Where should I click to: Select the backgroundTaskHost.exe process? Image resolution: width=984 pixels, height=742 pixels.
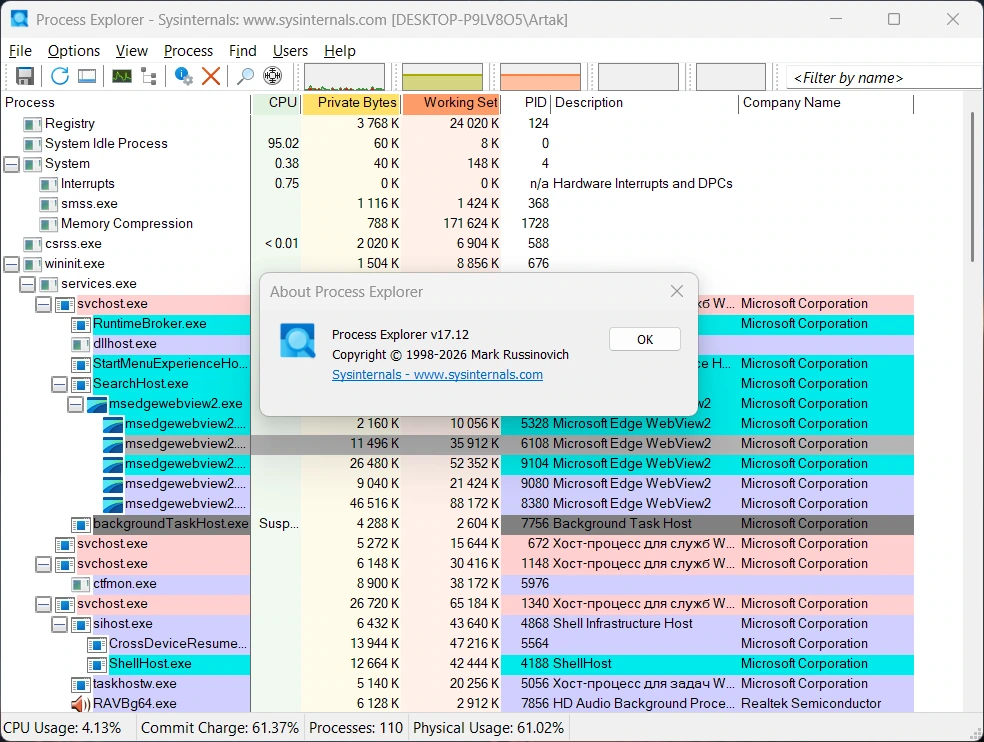pos(457,524)
